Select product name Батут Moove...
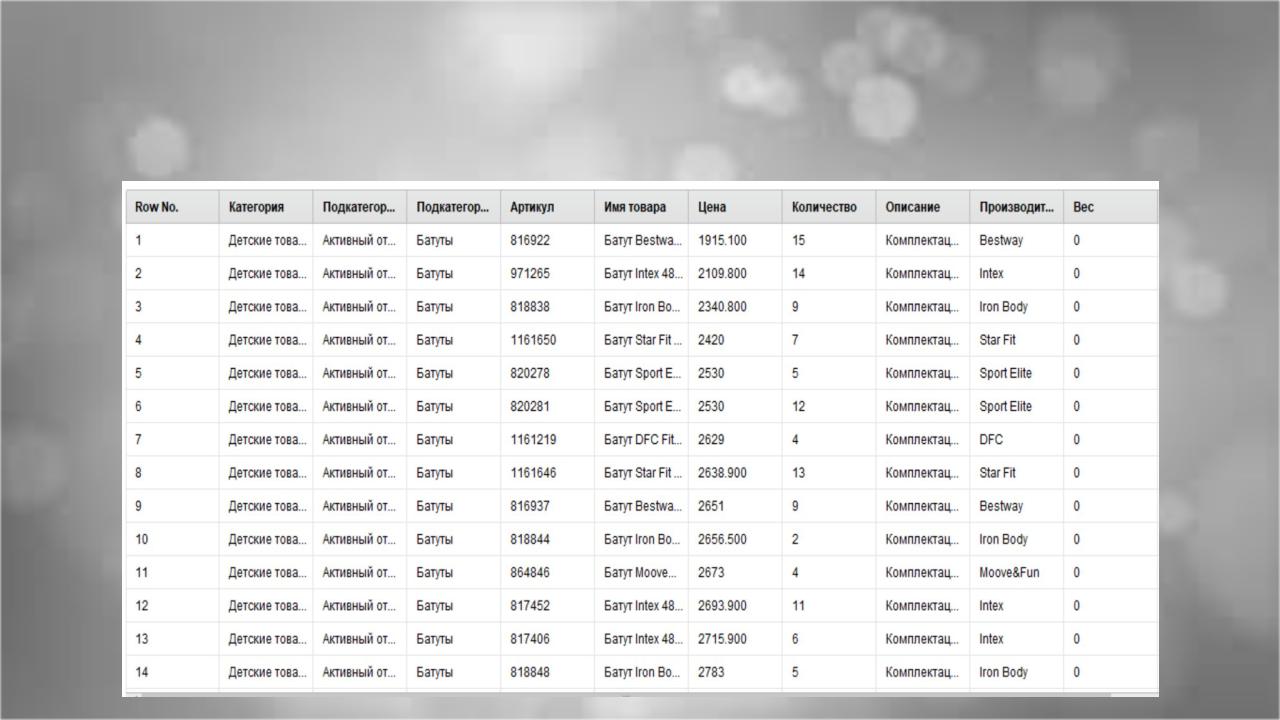 tap(641, 573)
